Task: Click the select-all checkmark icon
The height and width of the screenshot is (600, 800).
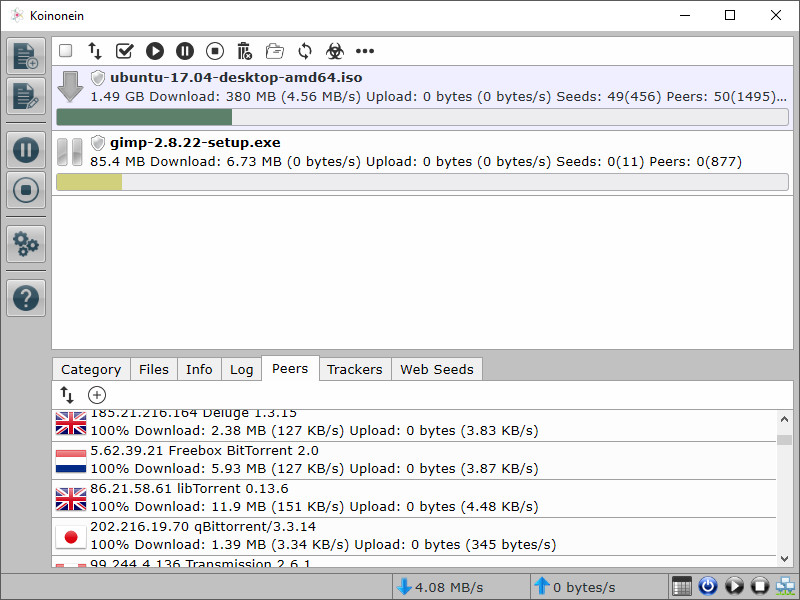Action: click(124, 51)
